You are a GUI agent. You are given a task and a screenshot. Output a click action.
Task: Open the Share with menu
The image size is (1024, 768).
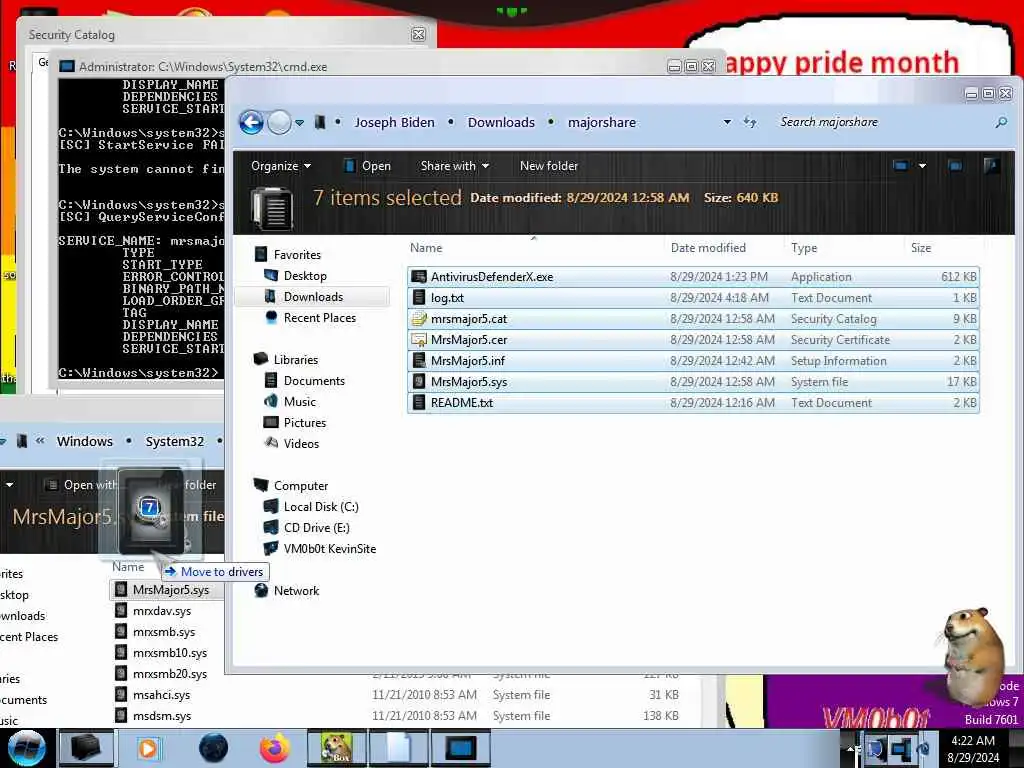455,166
